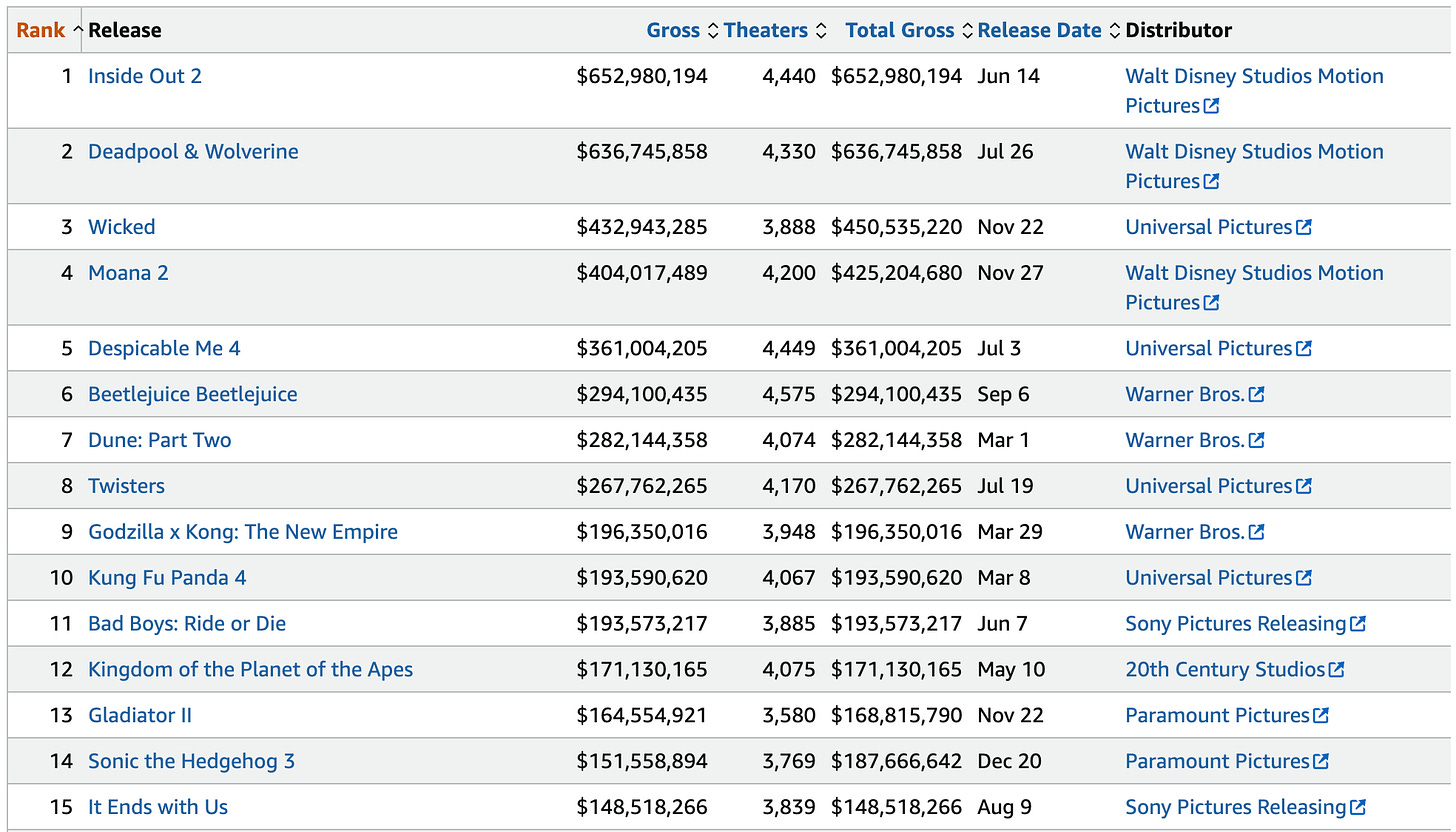Viewport: 1456px width, 832px height.
Task: Open Warner Bros. distributor for Godzilla x Kong
Action: (1185, 533)
